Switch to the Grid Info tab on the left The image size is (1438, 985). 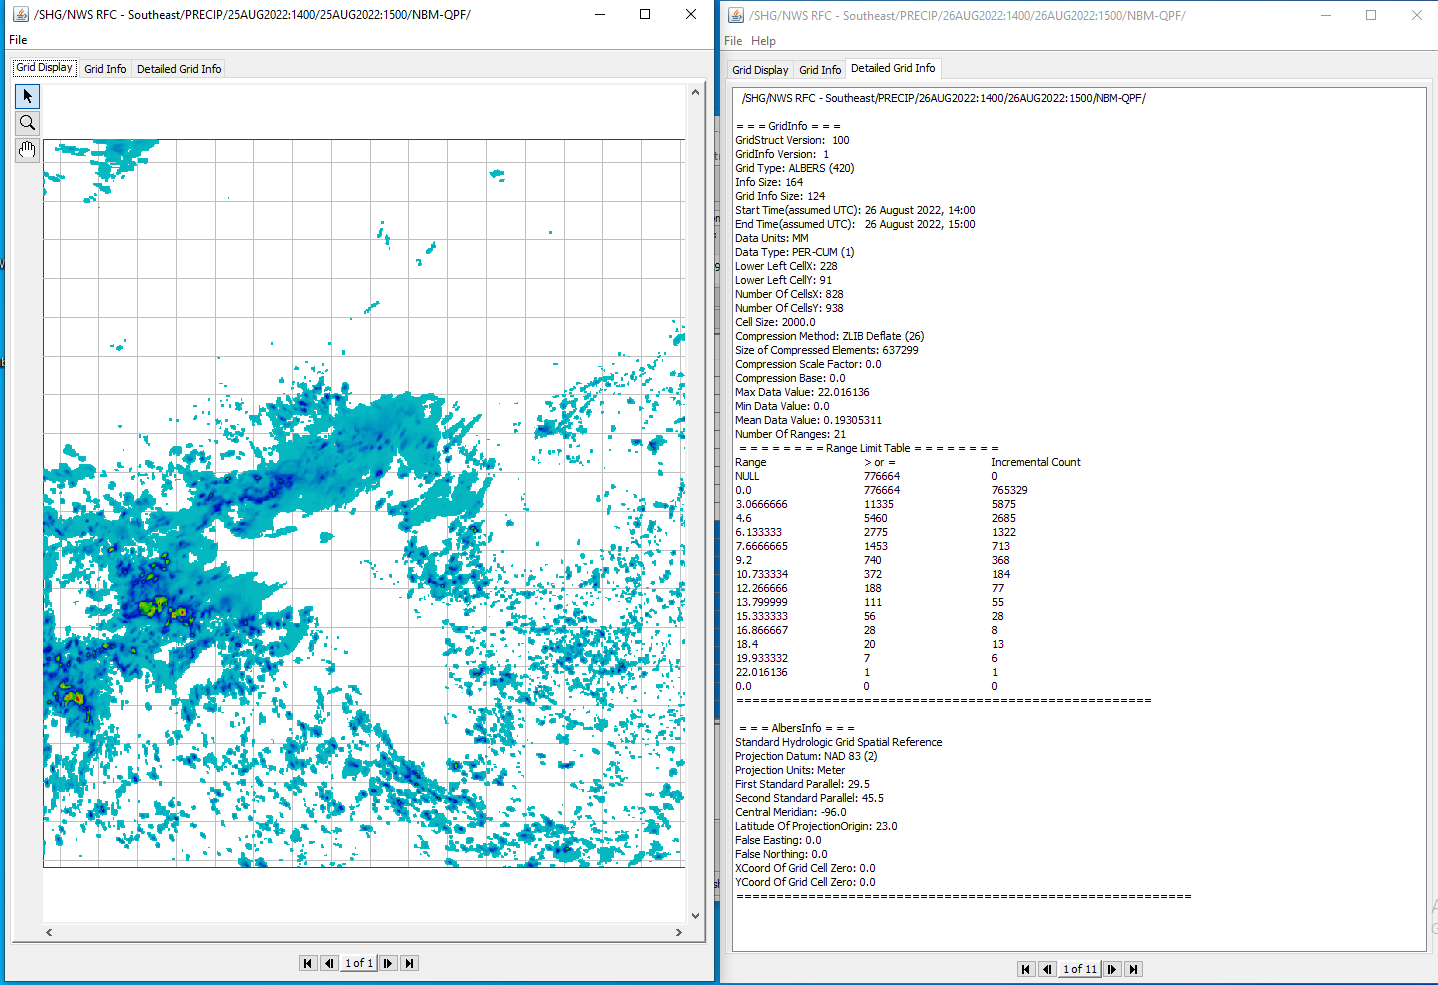[x=105, y=68]
